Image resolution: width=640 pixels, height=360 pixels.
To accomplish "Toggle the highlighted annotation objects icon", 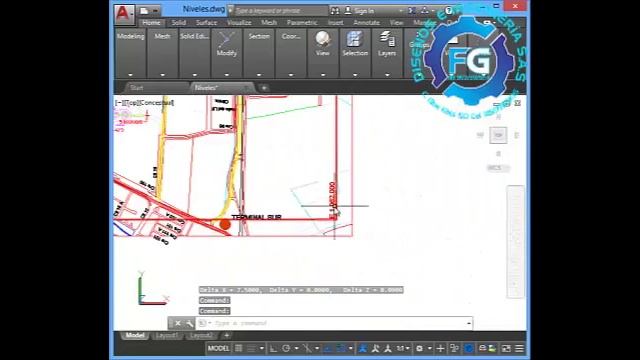I will coord(362,348).
